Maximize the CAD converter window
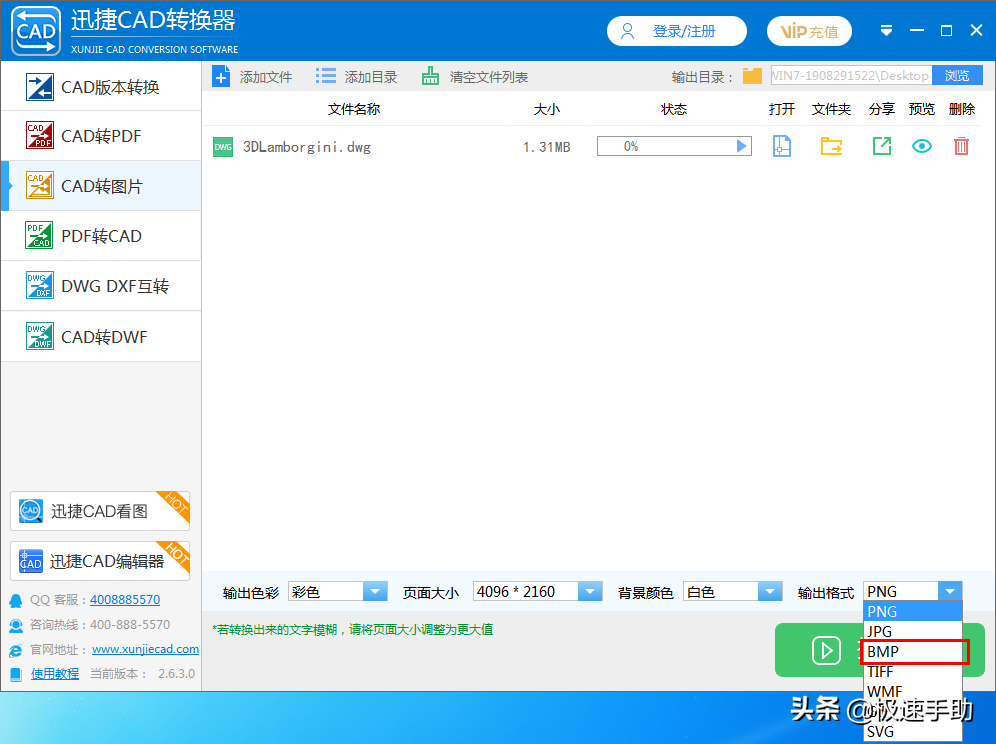The height and width of the screenshot is (744, 996). pyautogui.click(x=946, y=30)
